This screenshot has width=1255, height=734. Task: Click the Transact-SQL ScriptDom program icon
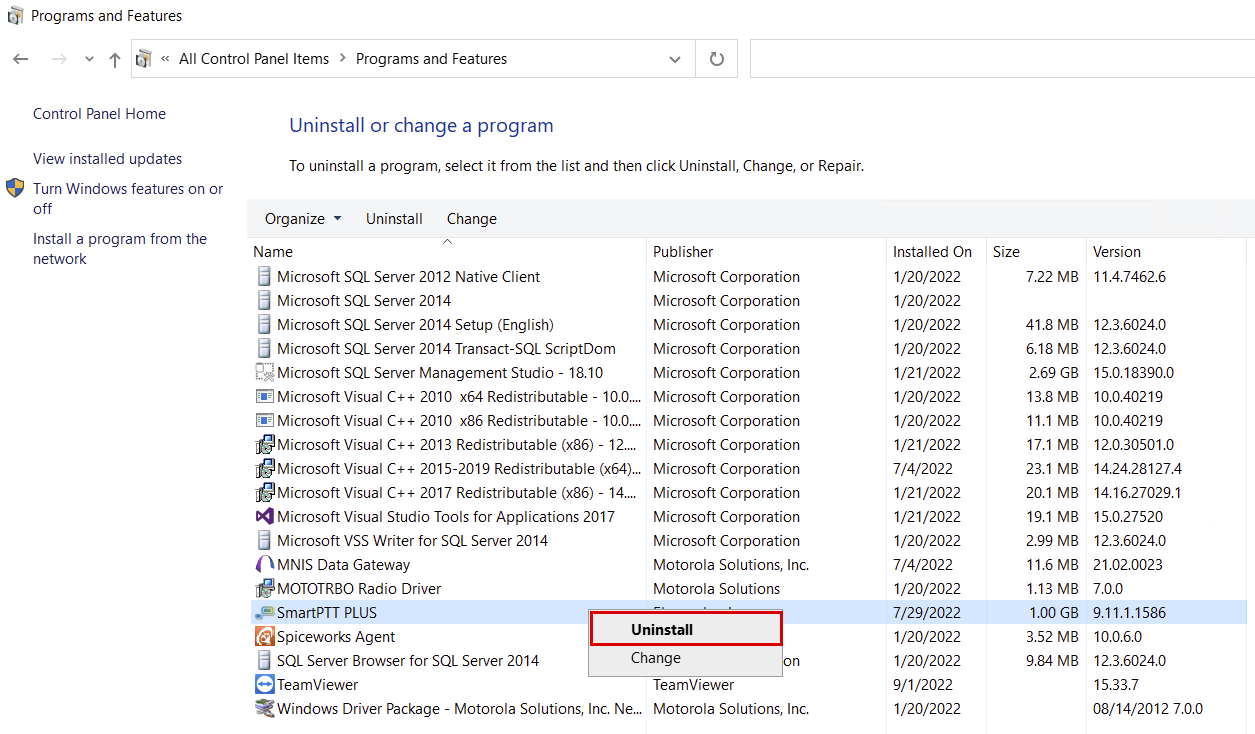(x=264, y=349)
